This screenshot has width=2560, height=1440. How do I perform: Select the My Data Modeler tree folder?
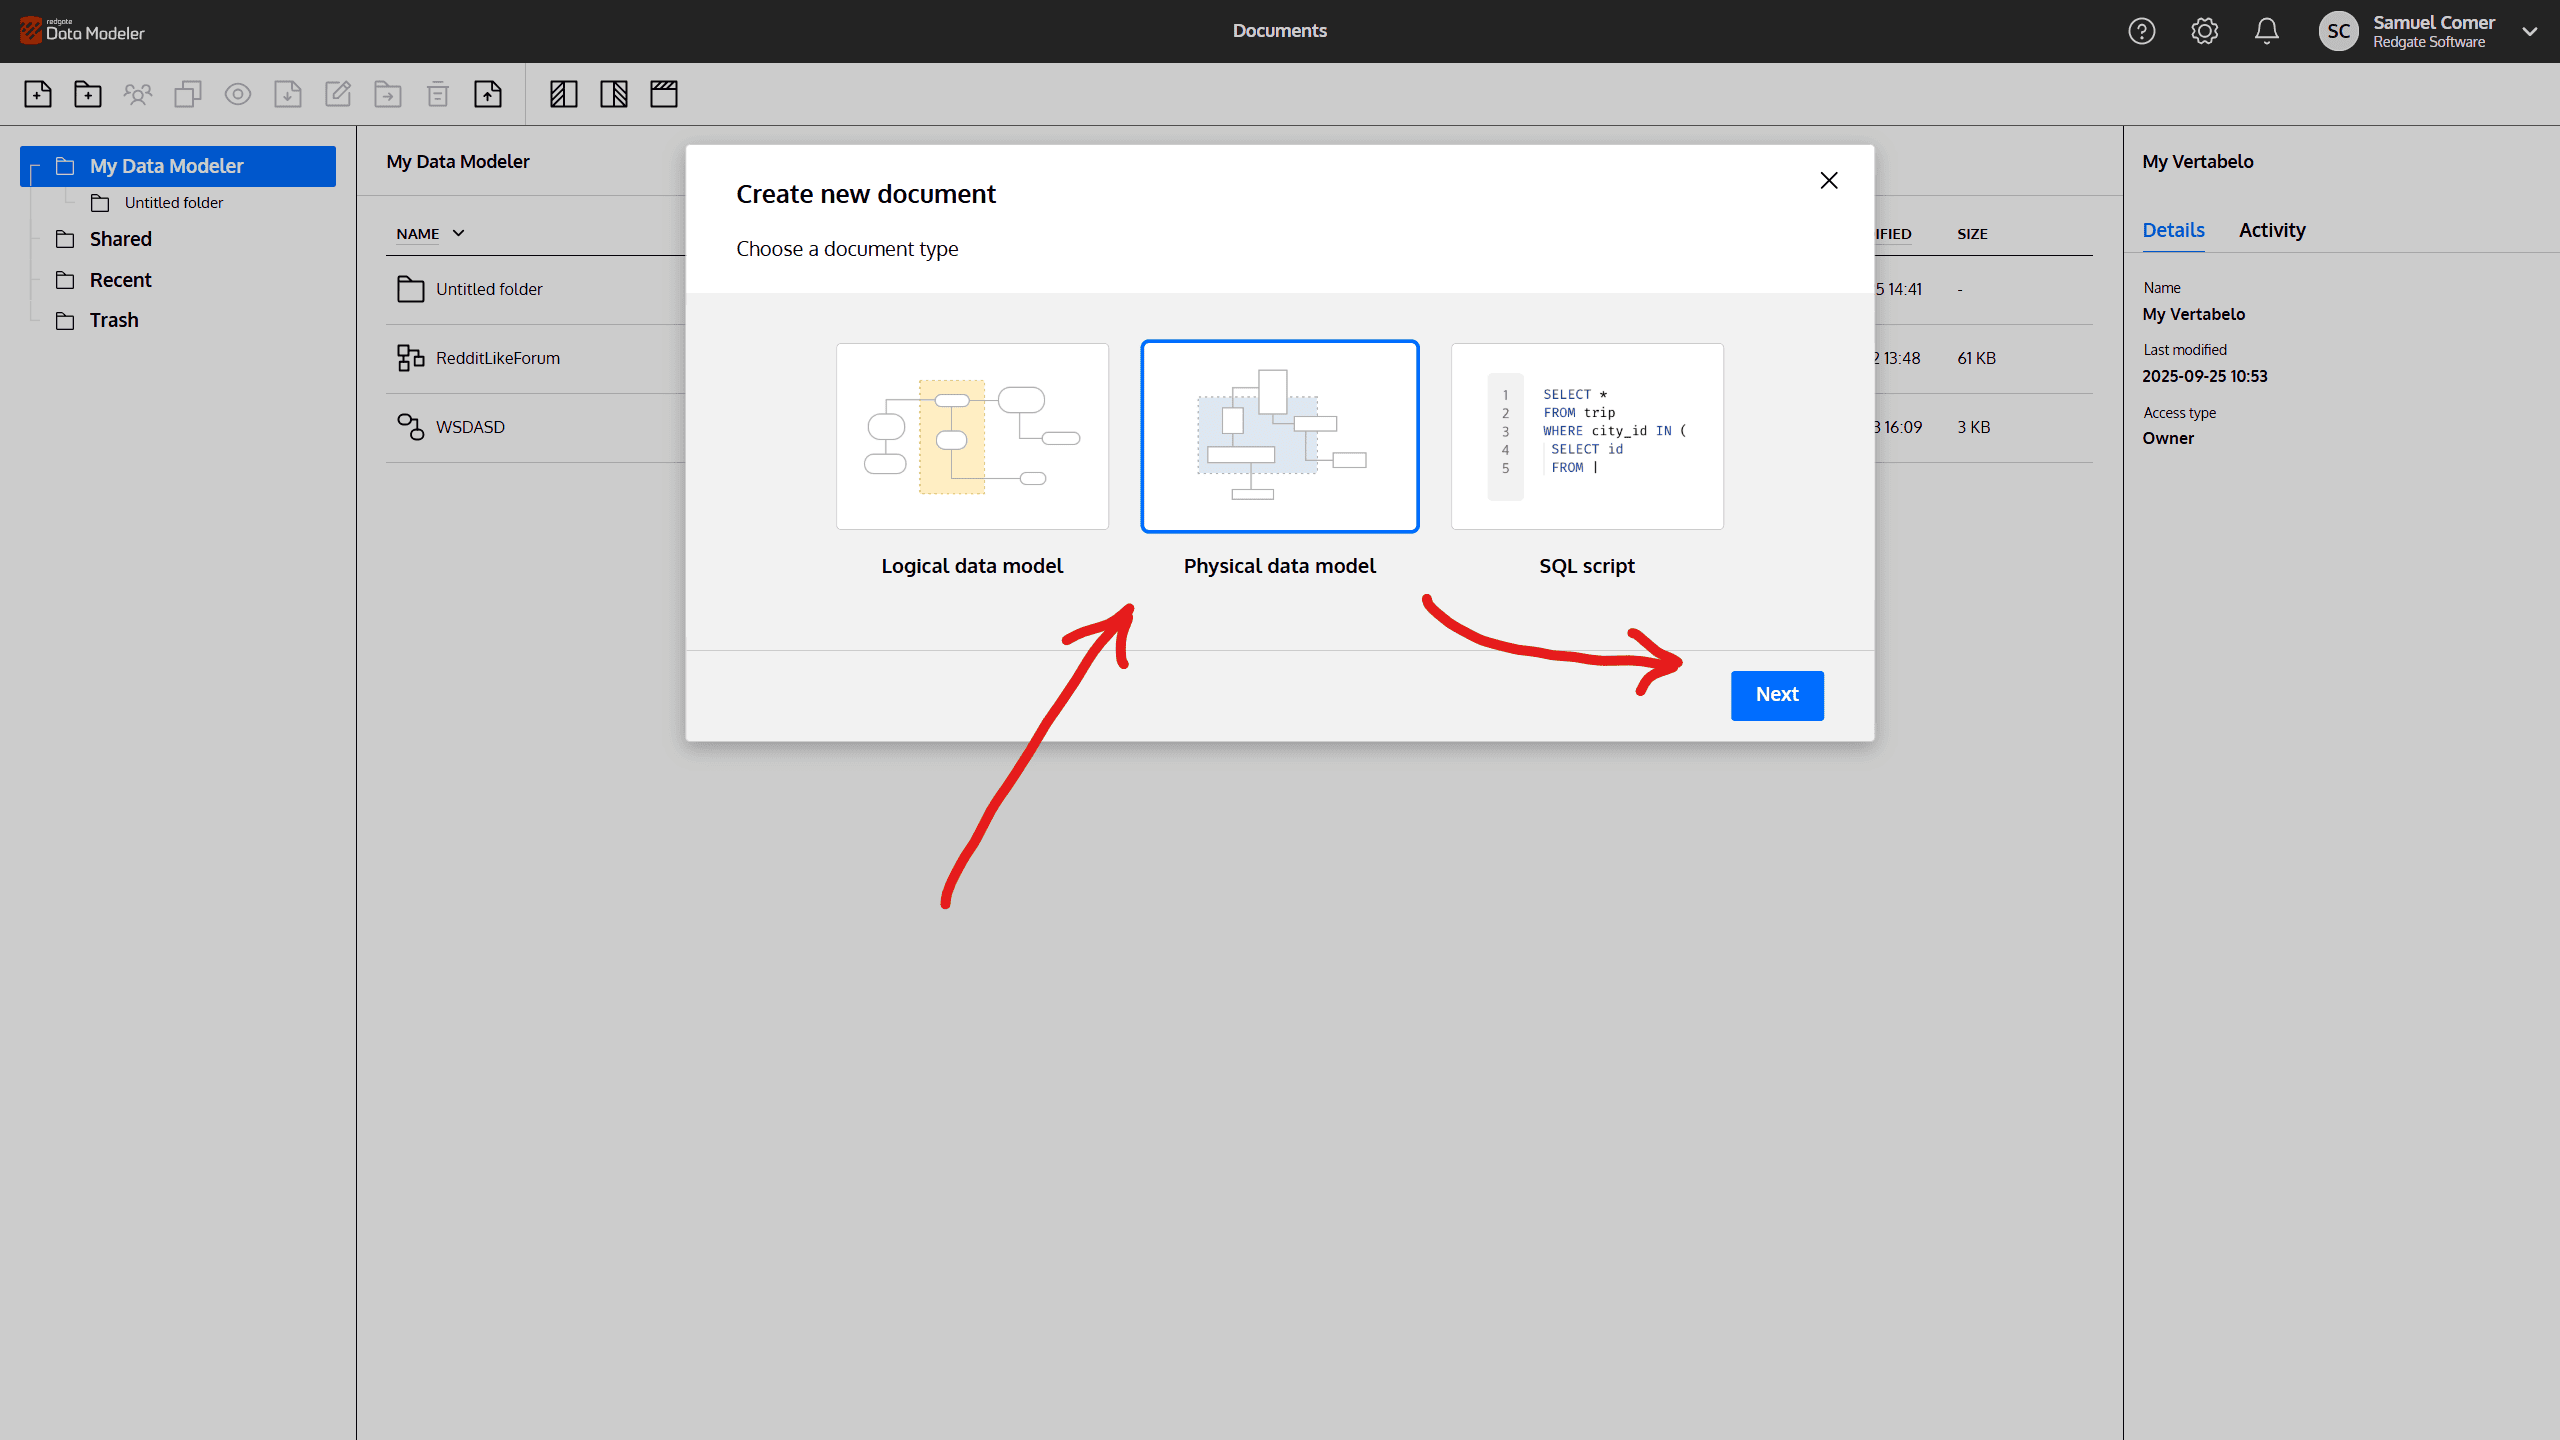click(x=166, y=166)
